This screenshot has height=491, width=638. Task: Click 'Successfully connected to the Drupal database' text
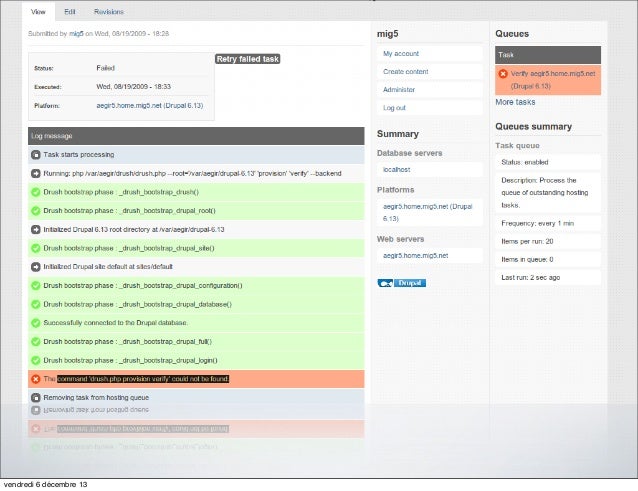pos(116,323)
